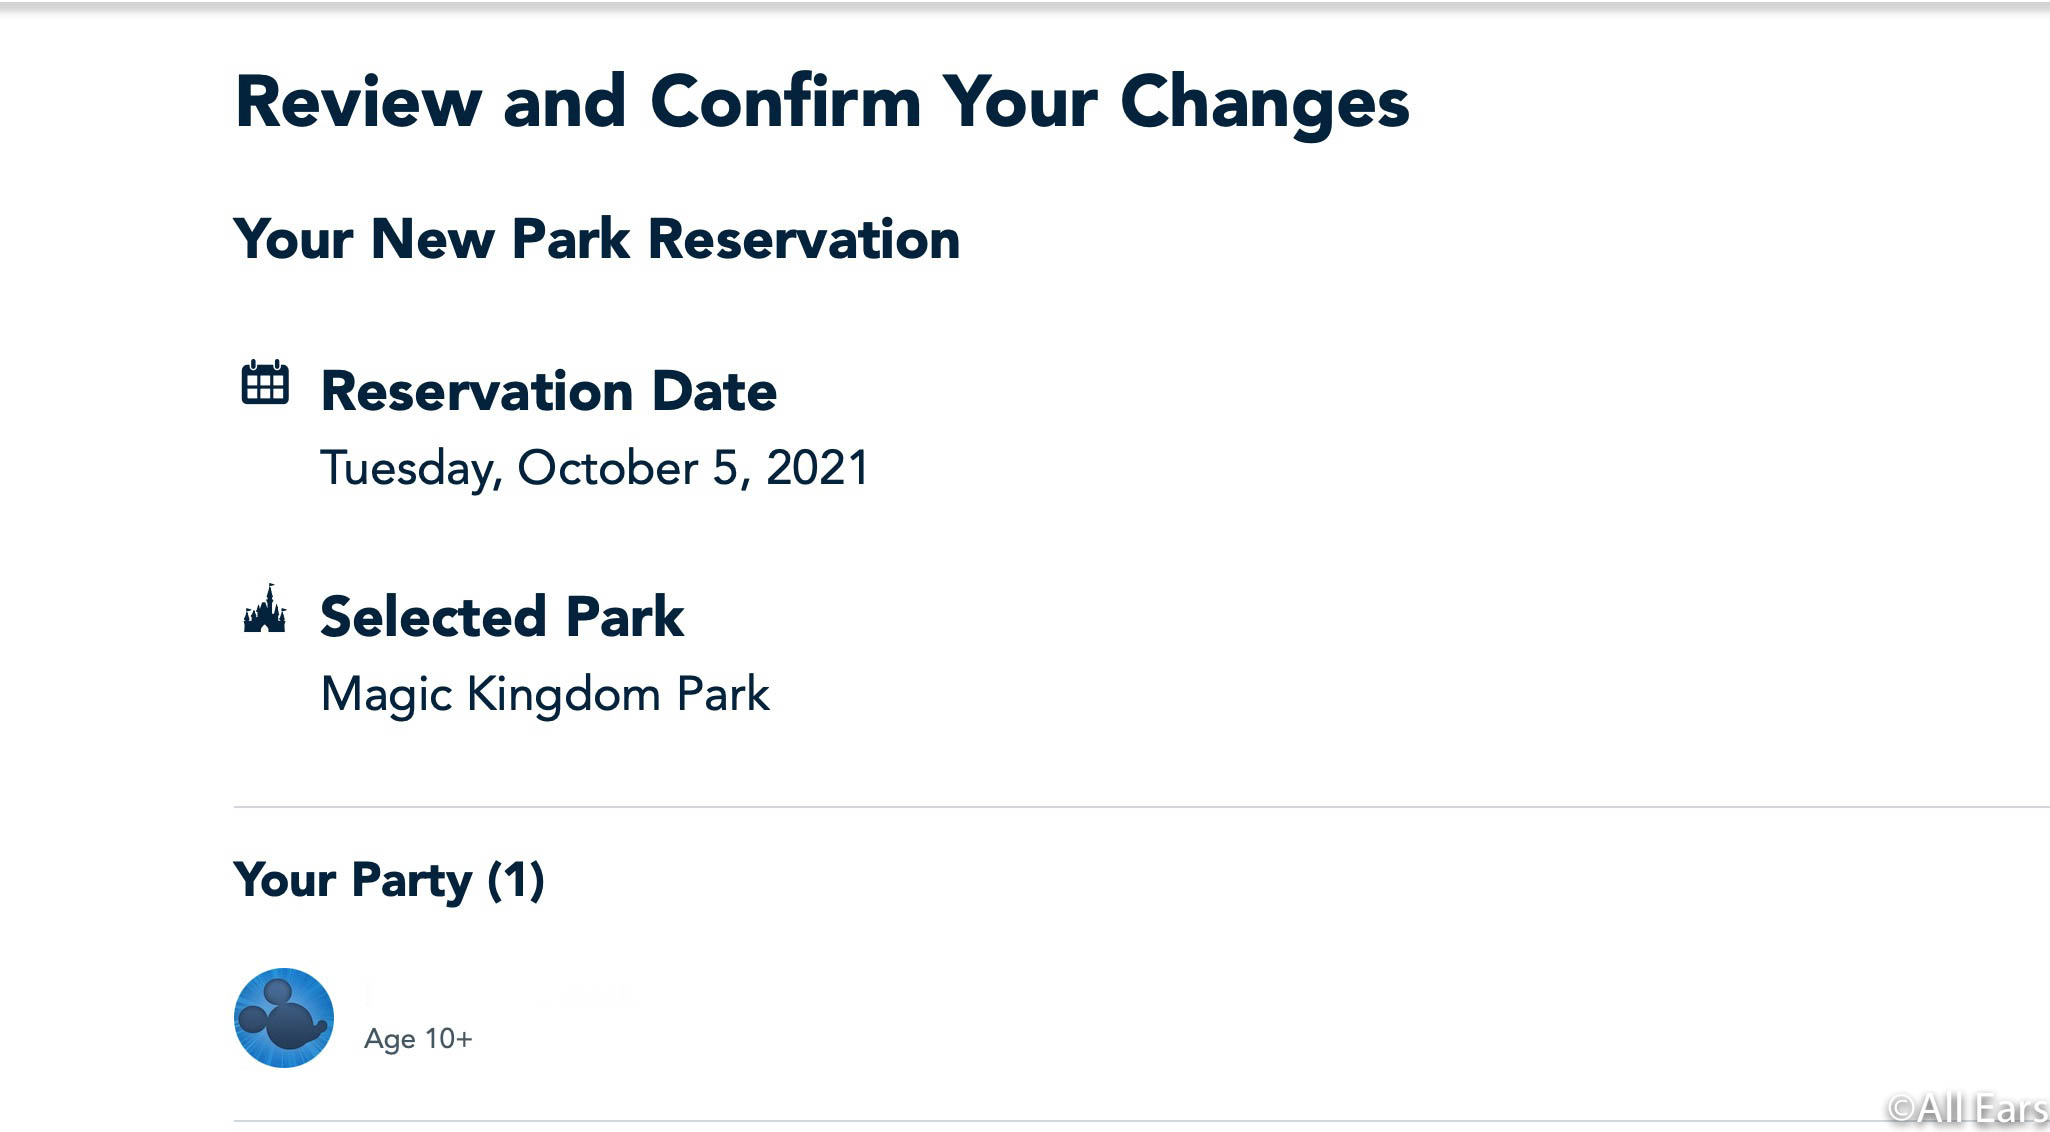Image resolution: width=2050 pixels, height=1132 pixels.
Task: Click the All Ears watermark
Action: pos(1967,1108)
